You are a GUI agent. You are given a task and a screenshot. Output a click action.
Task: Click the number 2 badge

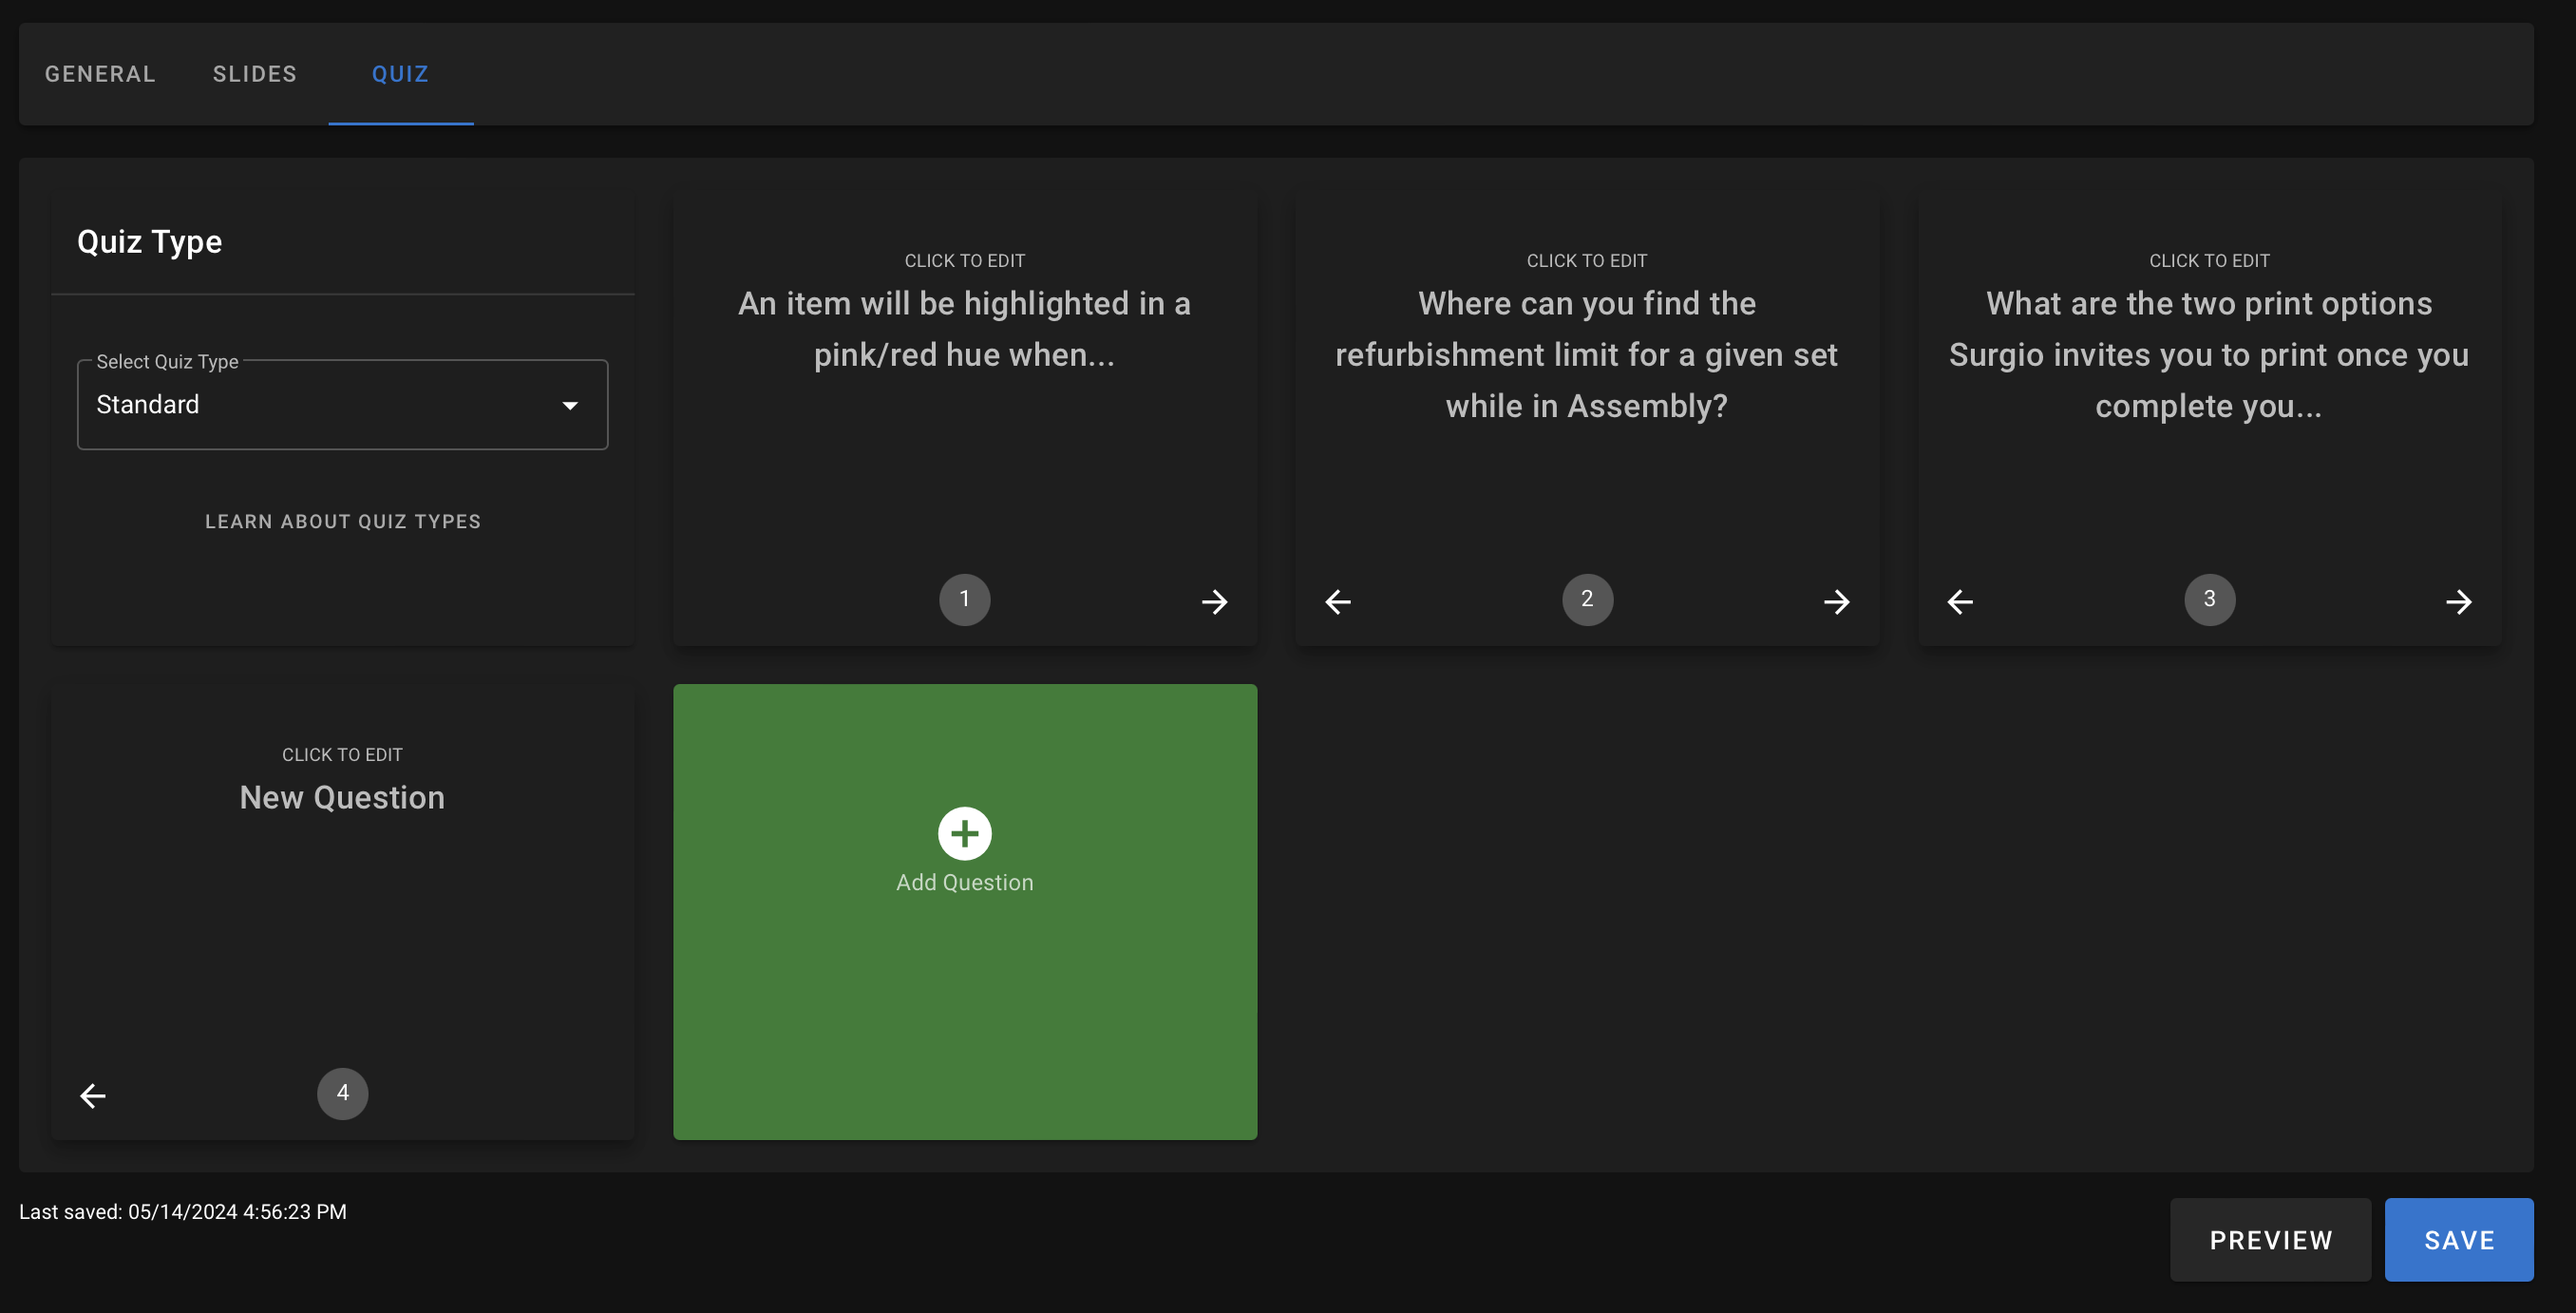click(x=1587, y=599)
